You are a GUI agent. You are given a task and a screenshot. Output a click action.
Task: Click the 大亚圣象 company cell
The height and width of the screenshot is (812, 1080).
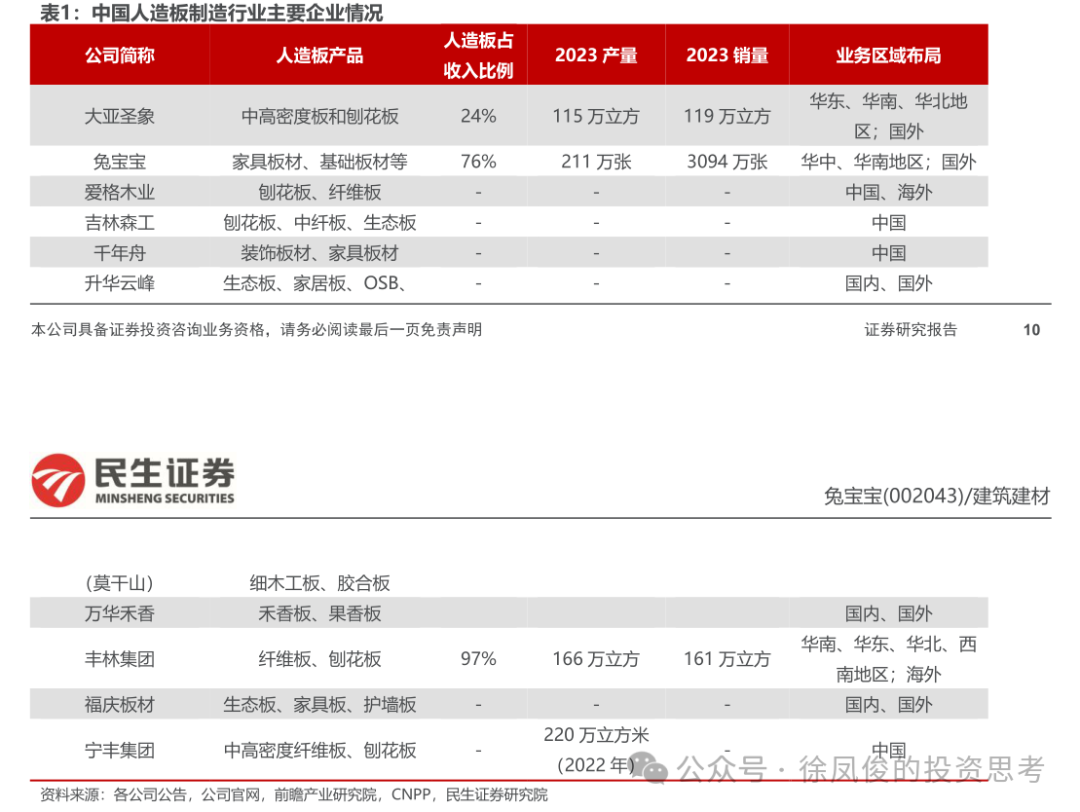120,116
